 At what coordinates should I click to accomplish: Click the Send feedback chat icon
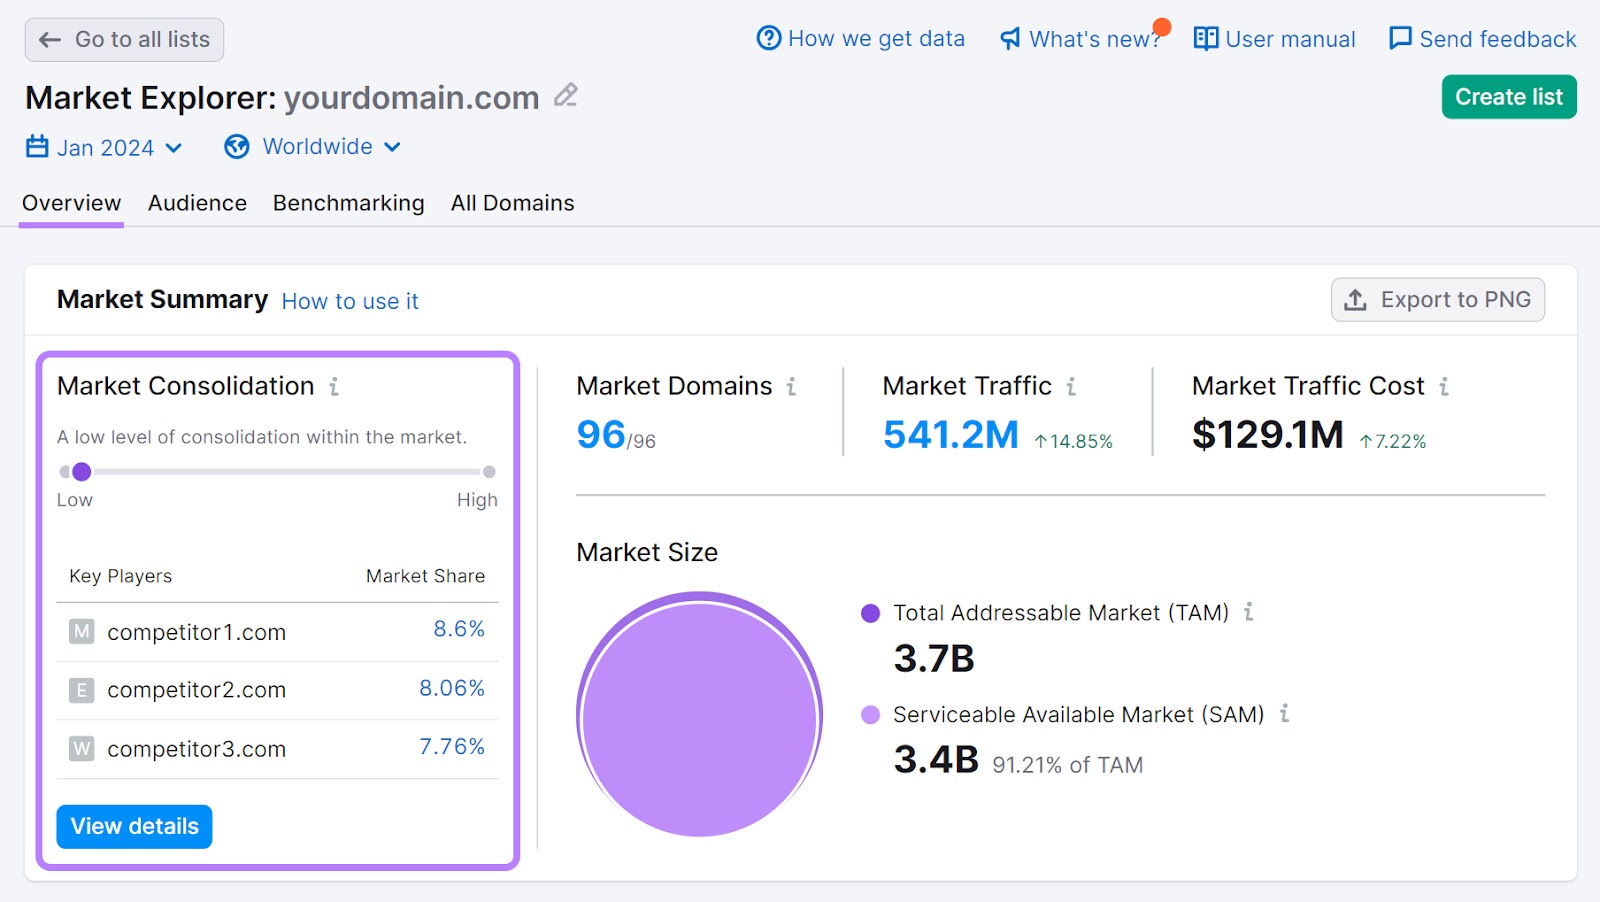tap(1399, 37)
